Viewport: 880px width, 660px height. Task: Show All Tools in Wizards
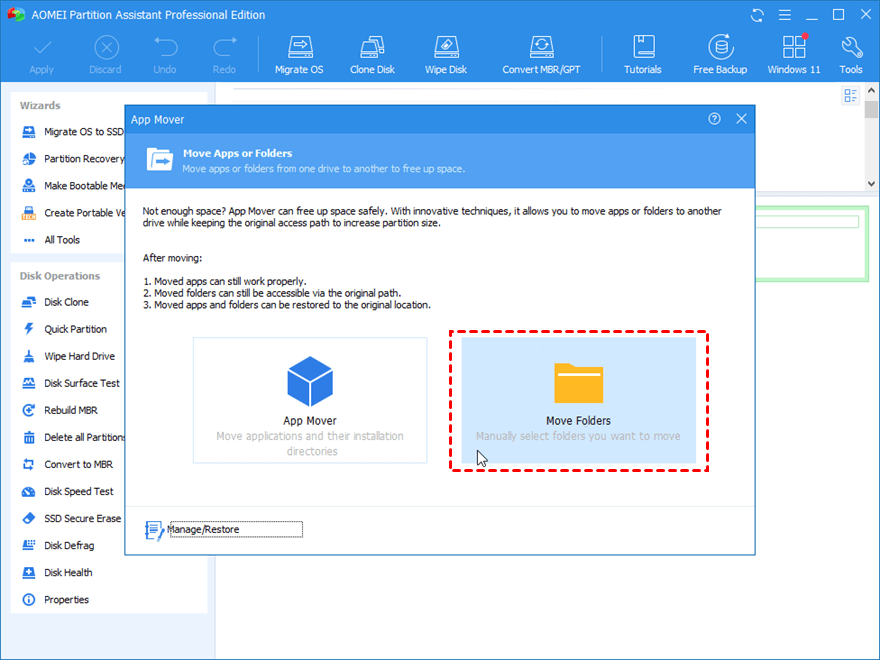[51, 240]
